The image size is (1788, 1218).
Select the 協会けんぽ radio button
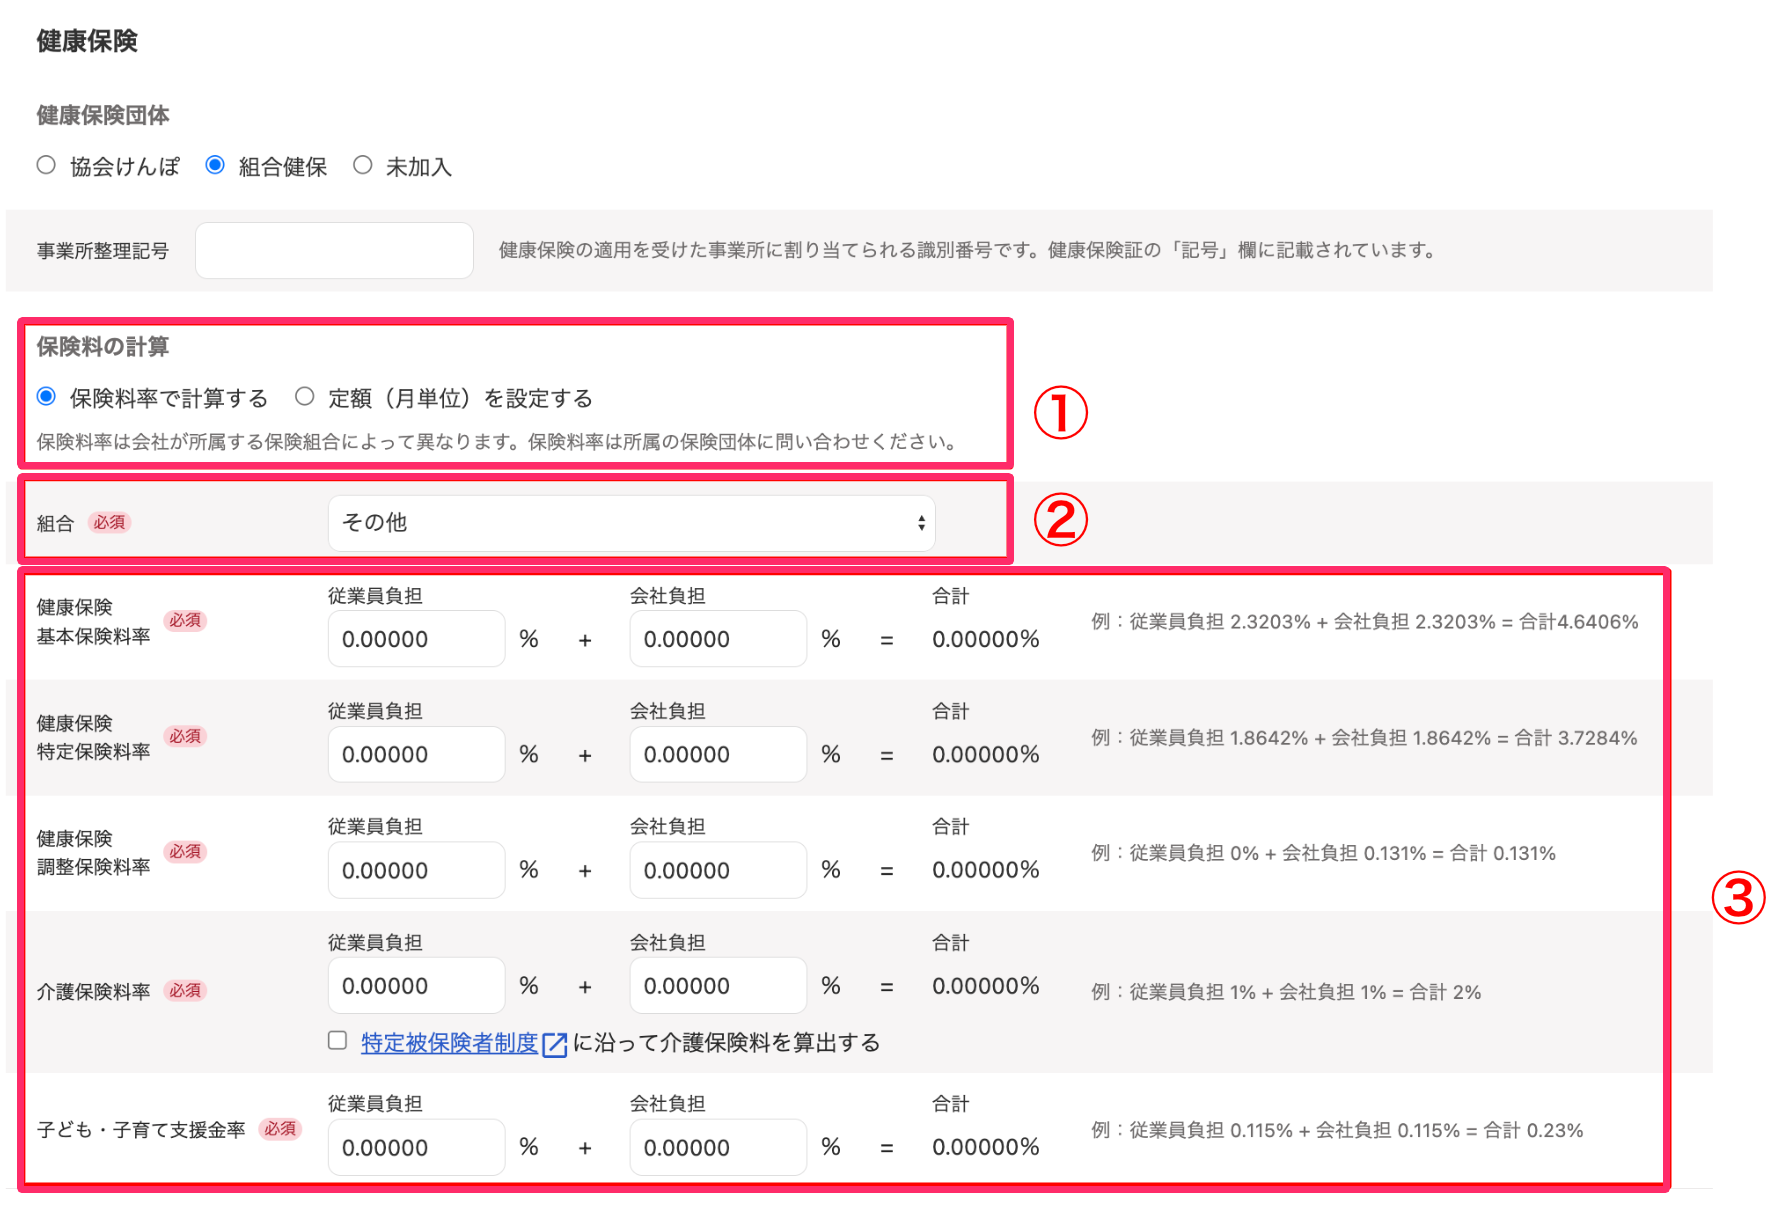[x=46, y=165]
